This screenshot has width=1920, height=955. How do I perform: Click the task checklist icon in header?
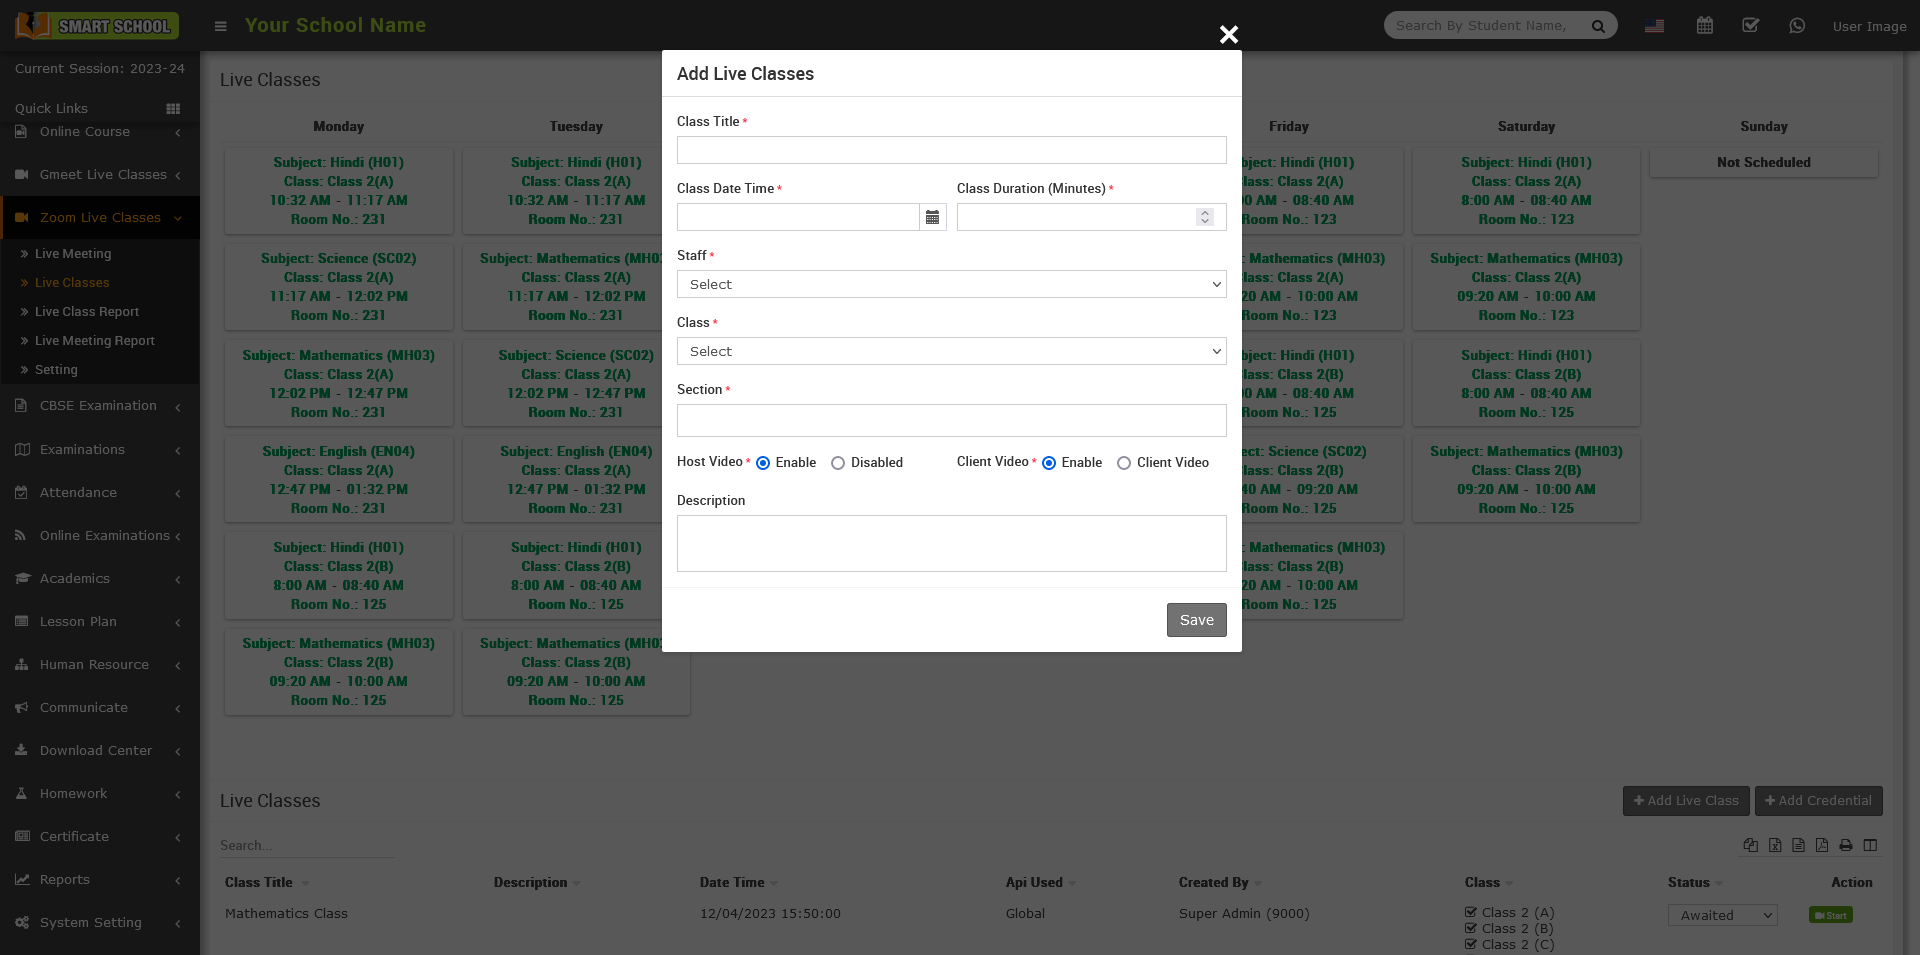[1751, 26]
